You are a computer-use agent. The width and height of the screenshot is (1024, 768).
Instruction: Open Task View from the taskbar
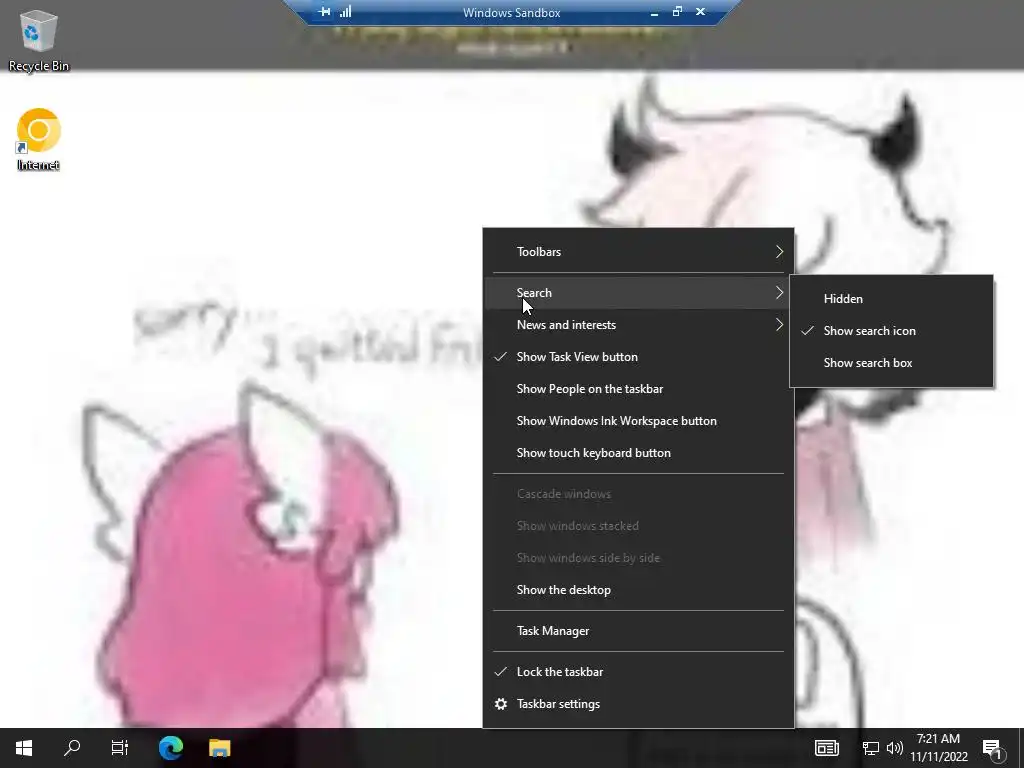(x=120, y=748)
